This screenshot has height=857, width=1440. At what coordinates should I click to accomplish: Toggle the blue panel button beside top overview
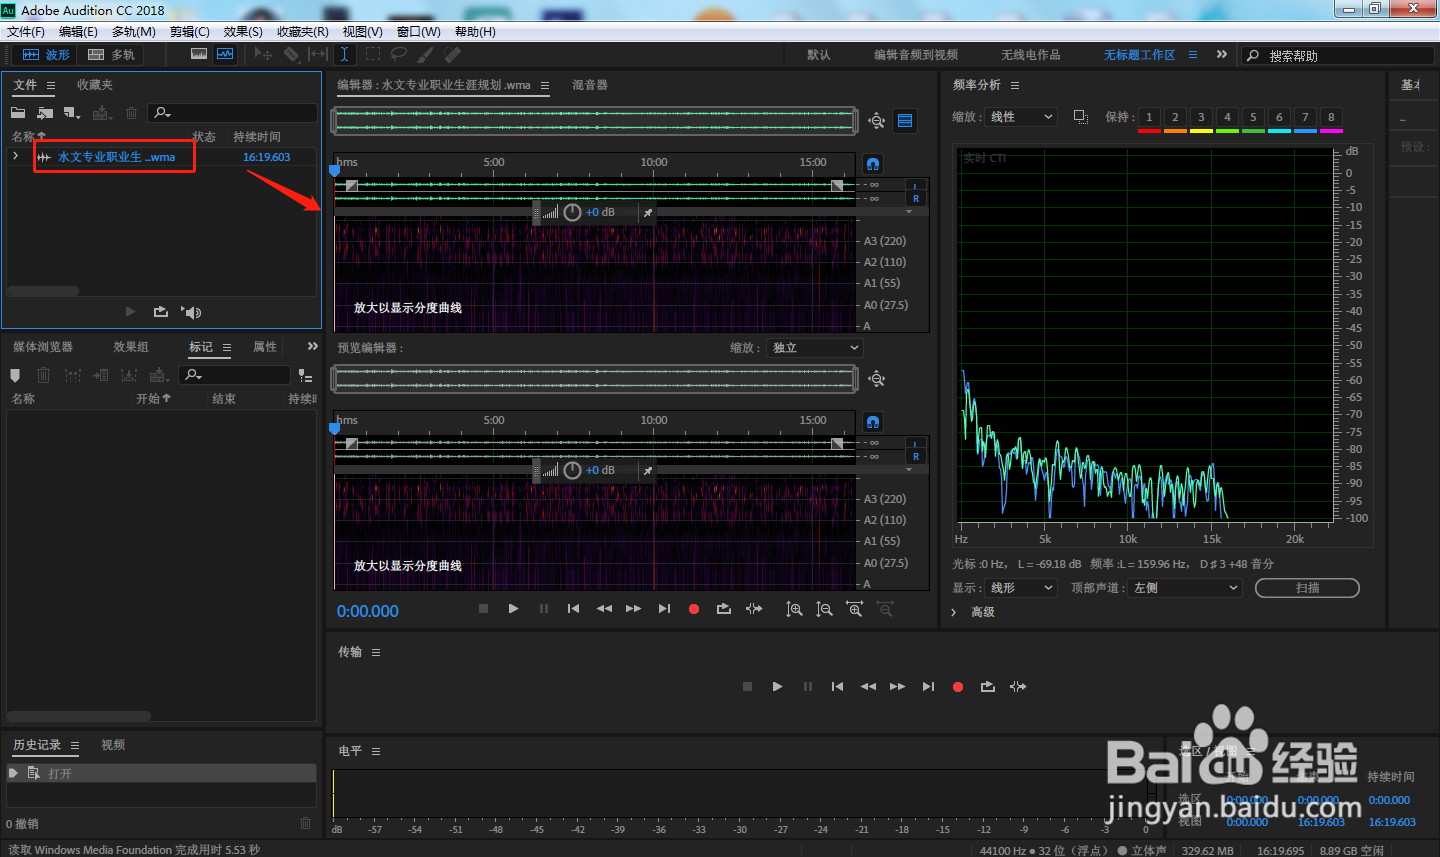coord(905,121)
